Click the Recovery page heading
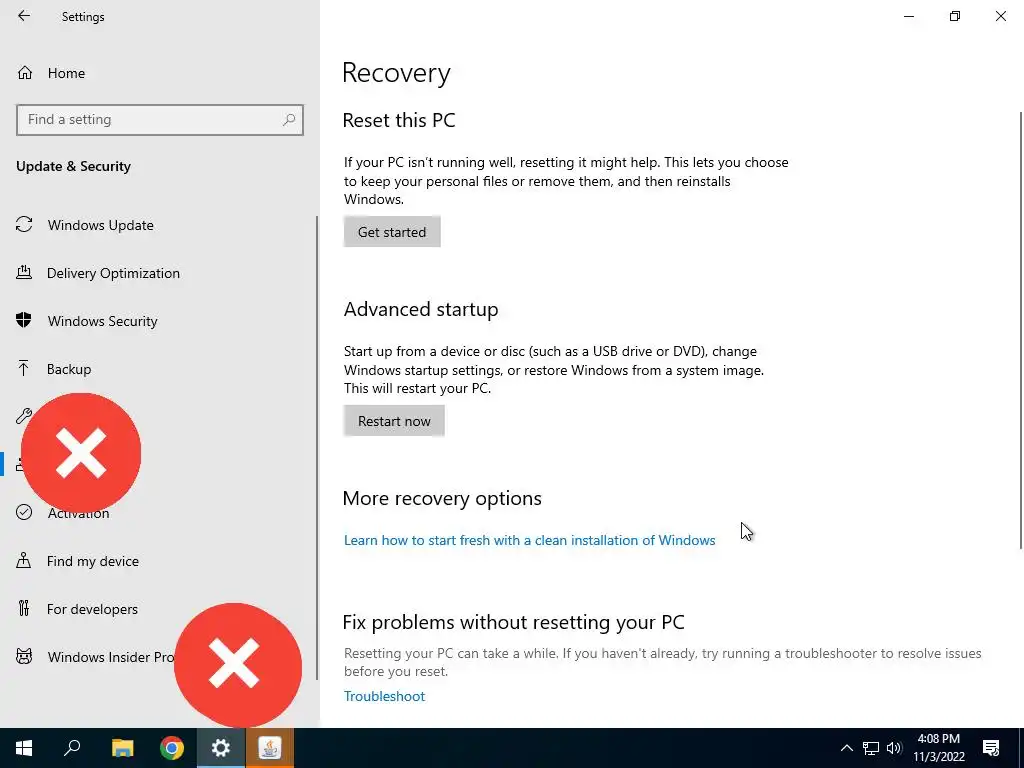Viewport: 1024px width, 768px height. [x=396, y=72]
